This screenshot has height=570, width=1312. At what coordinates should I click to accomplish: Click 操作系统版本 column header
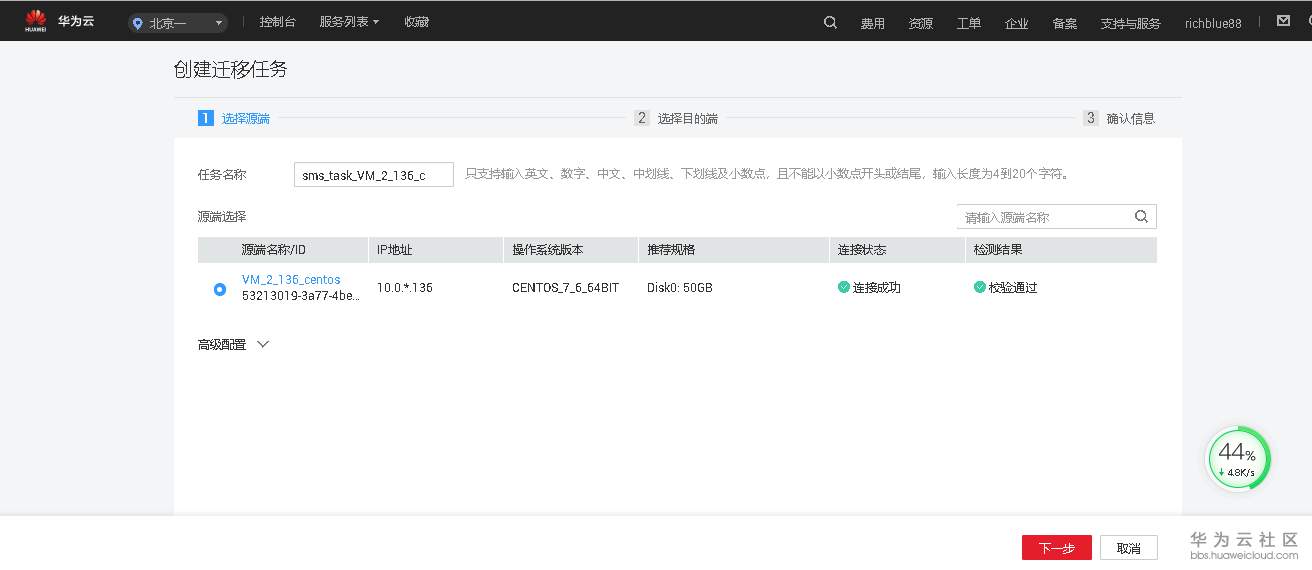547,250
